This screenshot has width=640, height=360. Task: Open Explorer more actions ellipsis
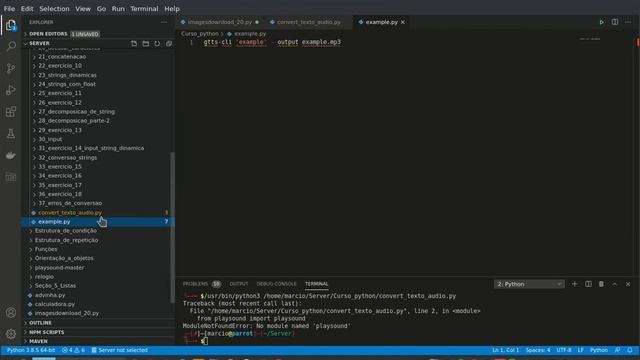point(164,22)
